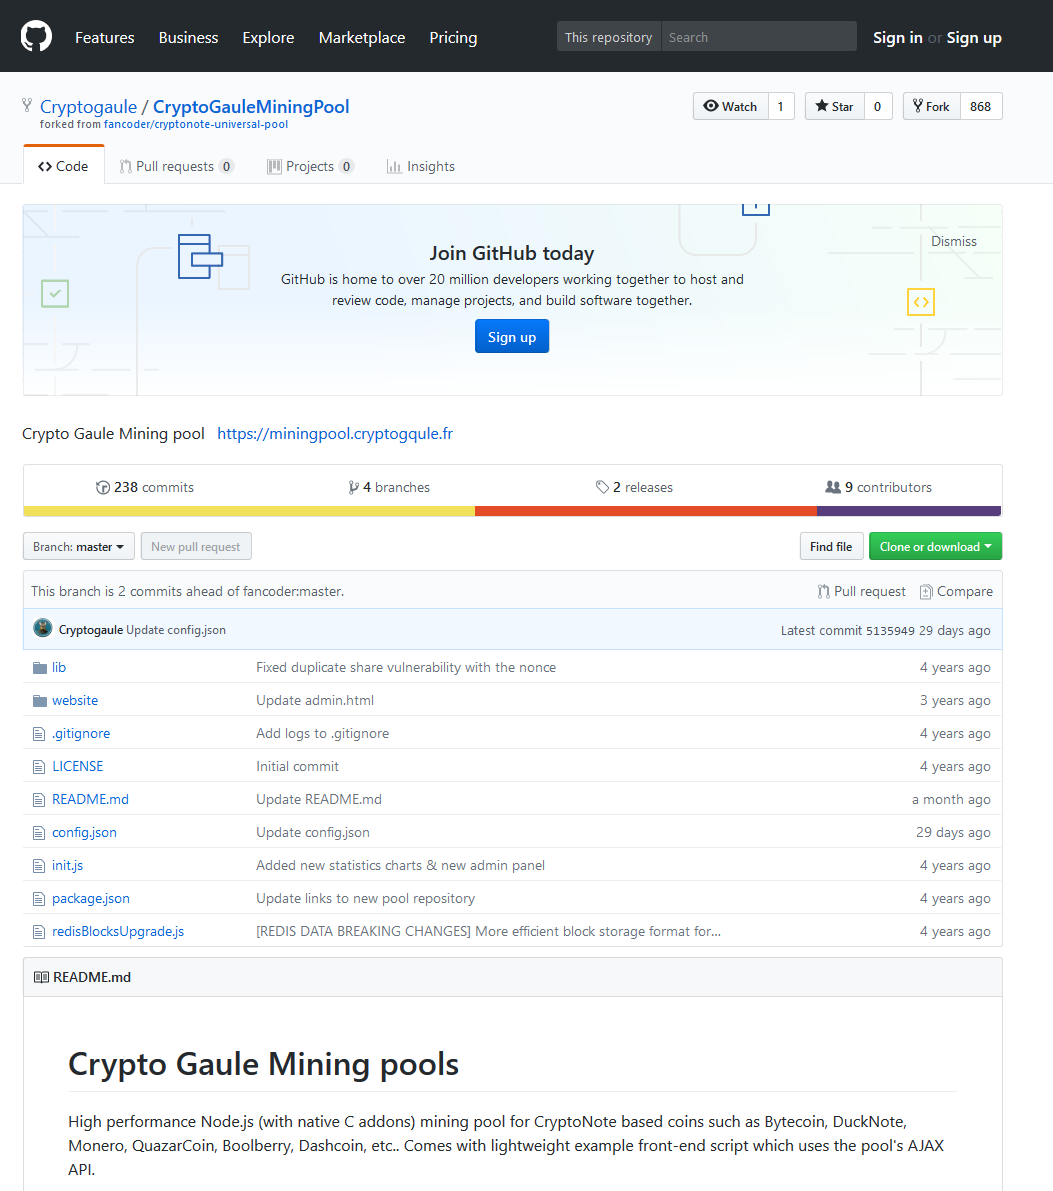Switch to the Code tab
This screenshot has height=1191, width=1053.
coord(63,166)
